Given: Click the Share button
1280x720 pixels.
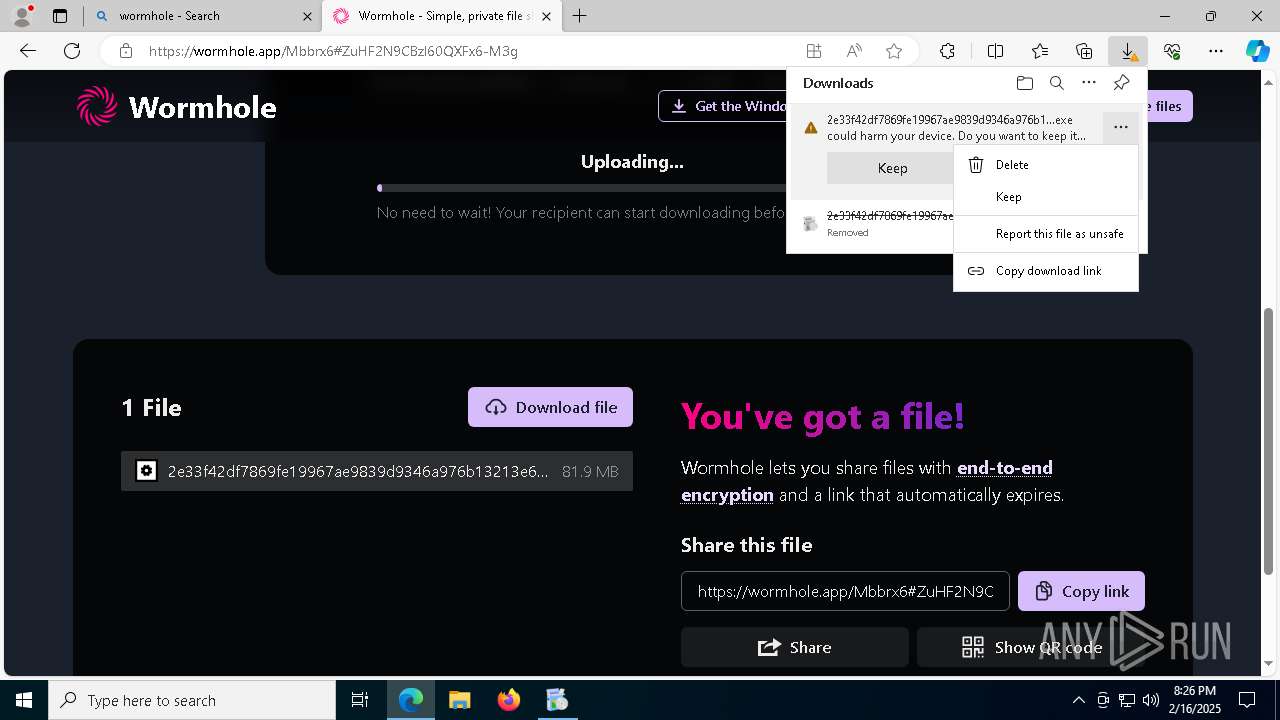Looking at the screenshot, I should [x=795, y=647].
